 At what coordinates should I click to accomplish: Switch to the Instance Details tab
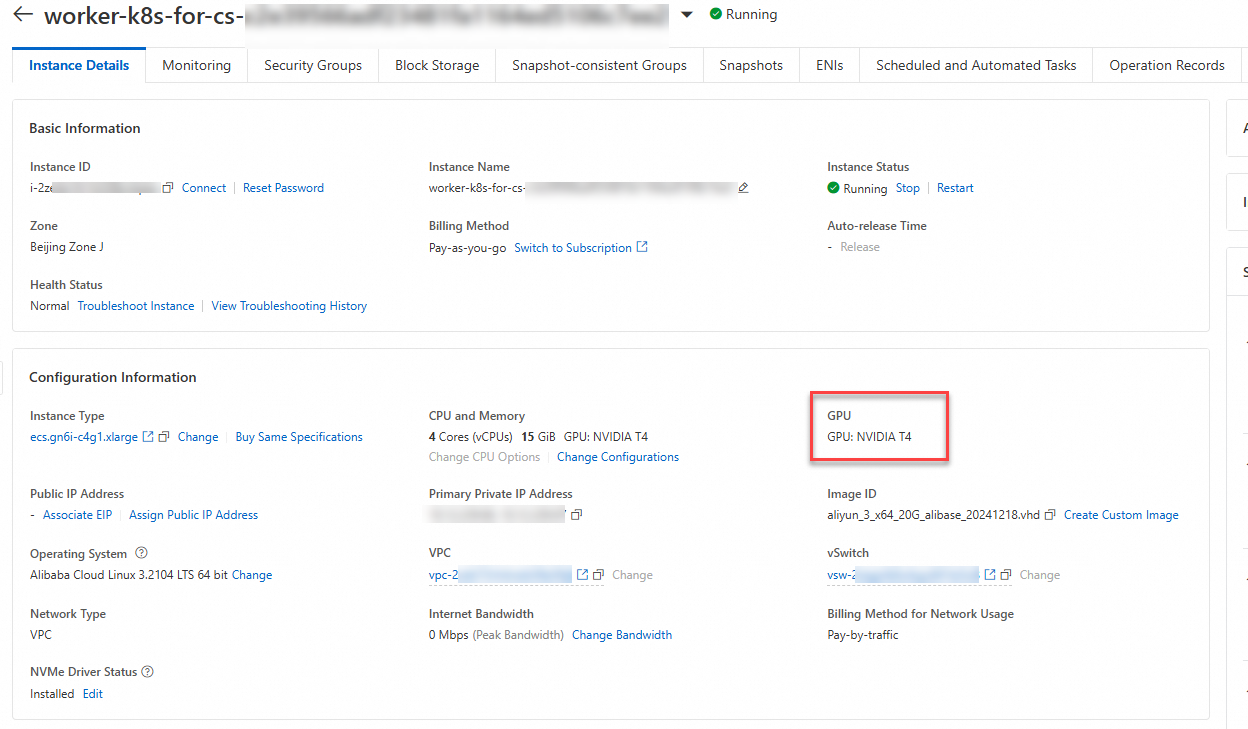tap(79, 65)
